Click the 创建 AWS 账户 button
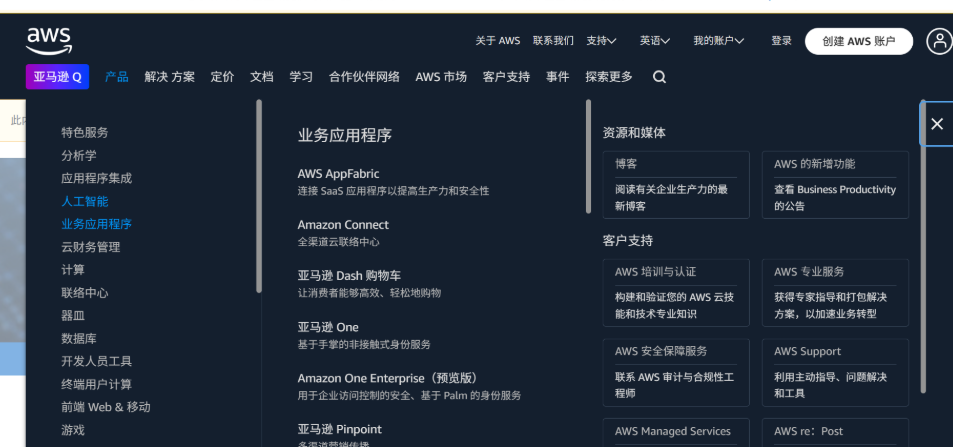The height and width of the screenshot is (447, 953). tap(859, 41)
